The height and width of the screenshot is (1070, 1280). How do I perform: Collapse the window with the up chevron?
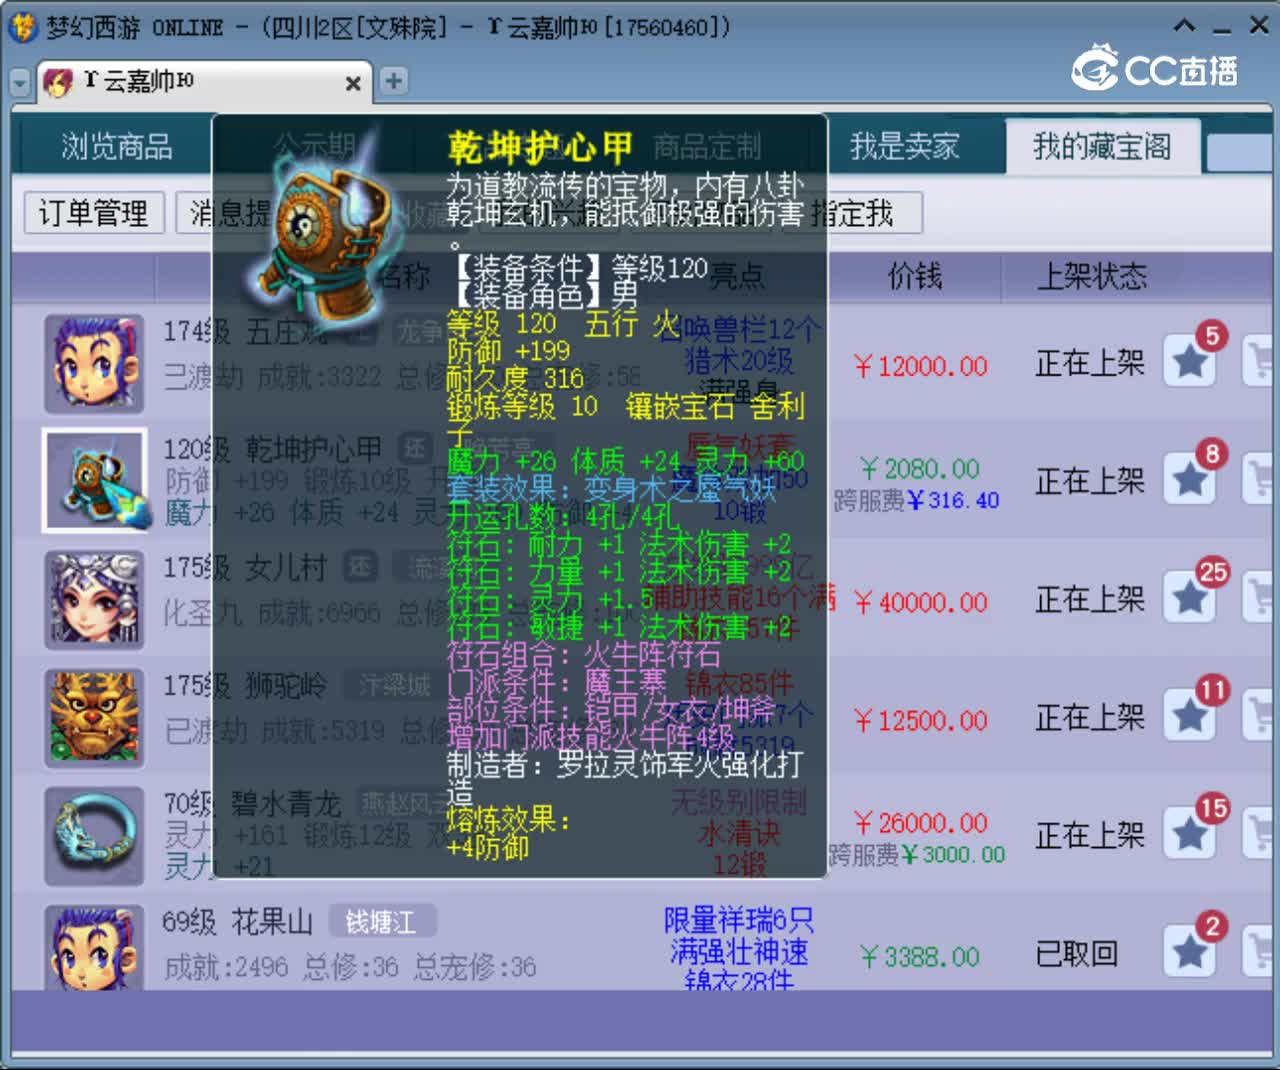coord(1184,25)
